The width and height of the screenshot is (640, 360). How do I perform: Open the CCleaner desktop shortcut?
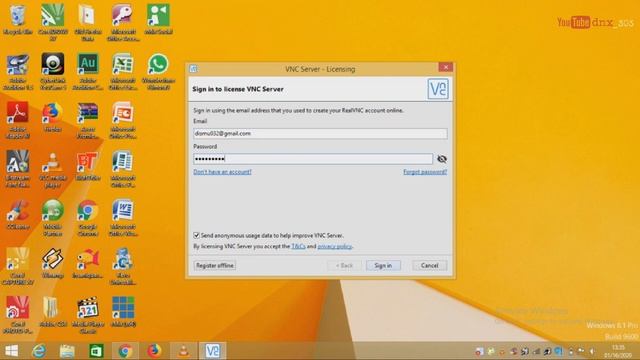18,214
